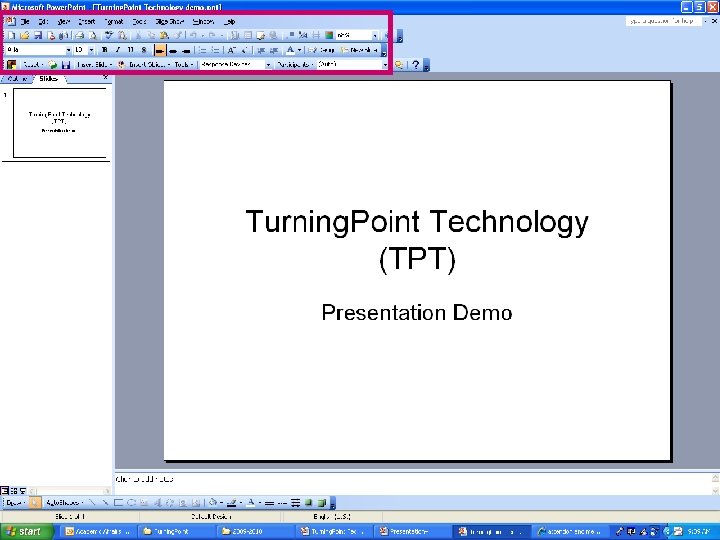
Task: Open the TurningPoint Reset dropdown
Action: pos(33,65)
